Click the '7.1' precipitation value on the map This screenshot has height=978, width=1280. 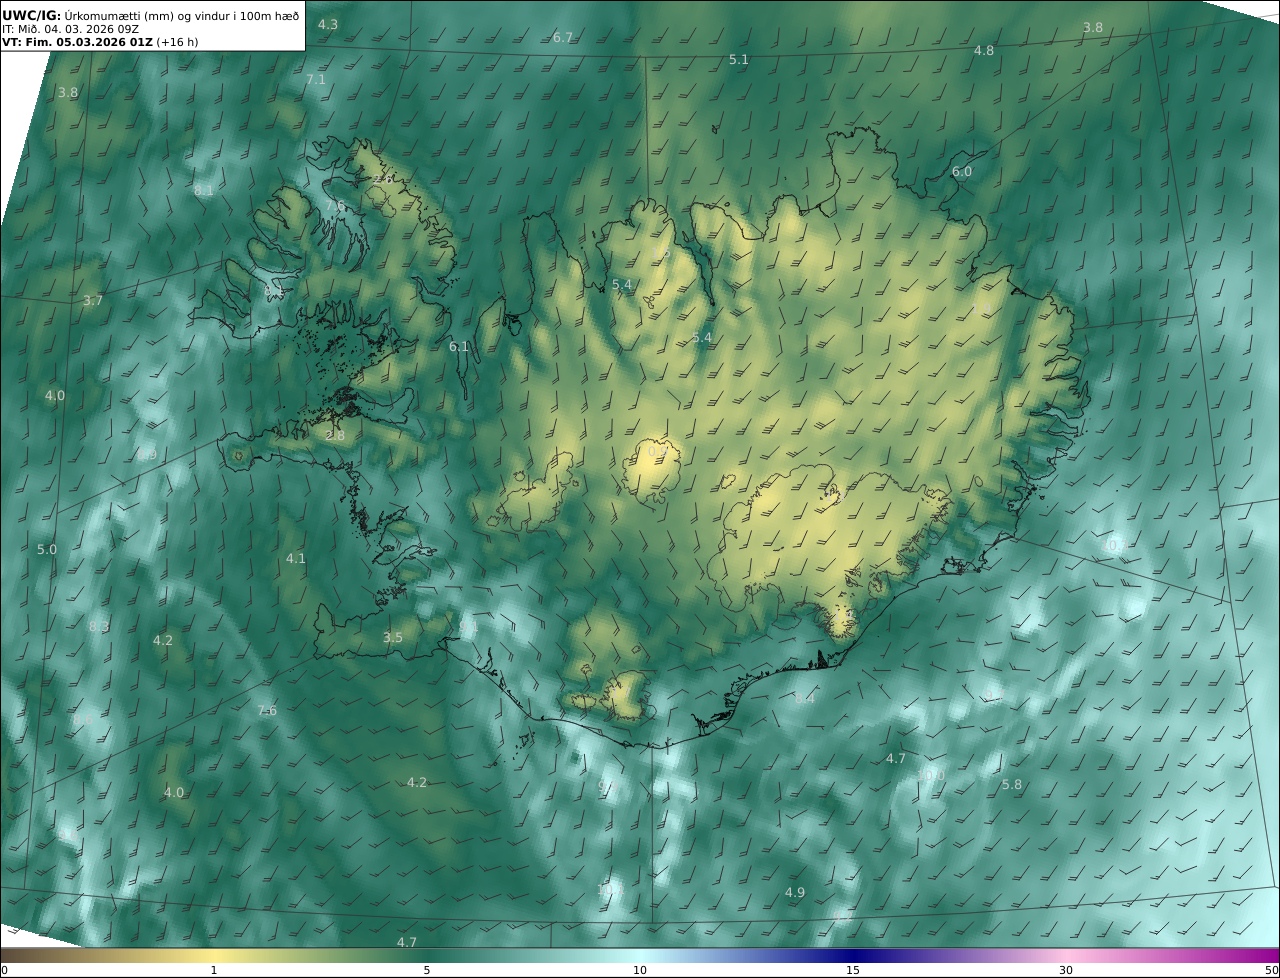(316, 80)
